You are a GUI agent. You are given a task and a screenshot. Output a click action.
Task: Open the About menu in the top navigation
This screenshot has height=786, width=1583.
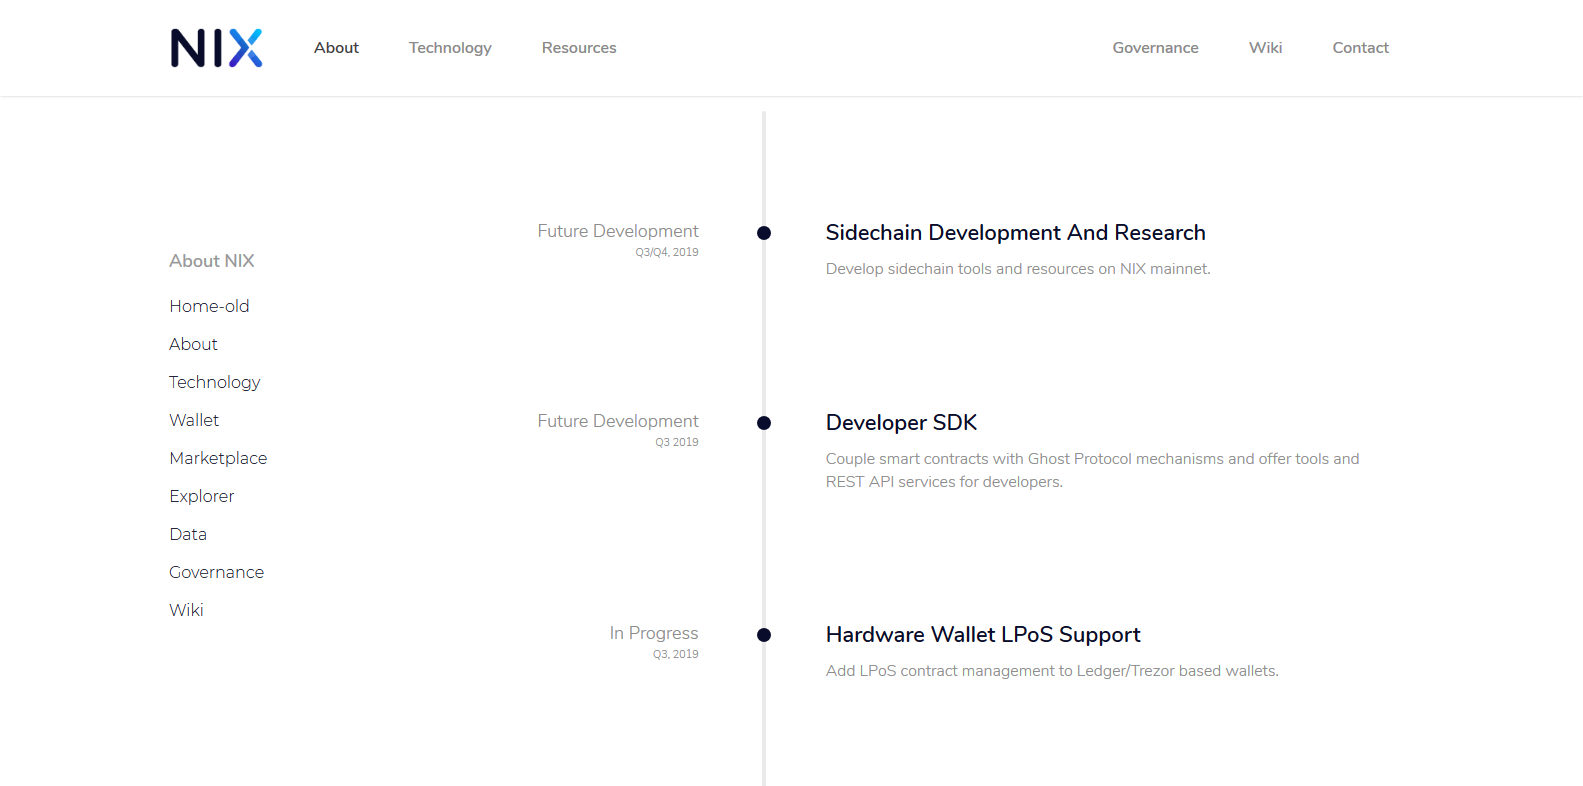pos(336,48)
